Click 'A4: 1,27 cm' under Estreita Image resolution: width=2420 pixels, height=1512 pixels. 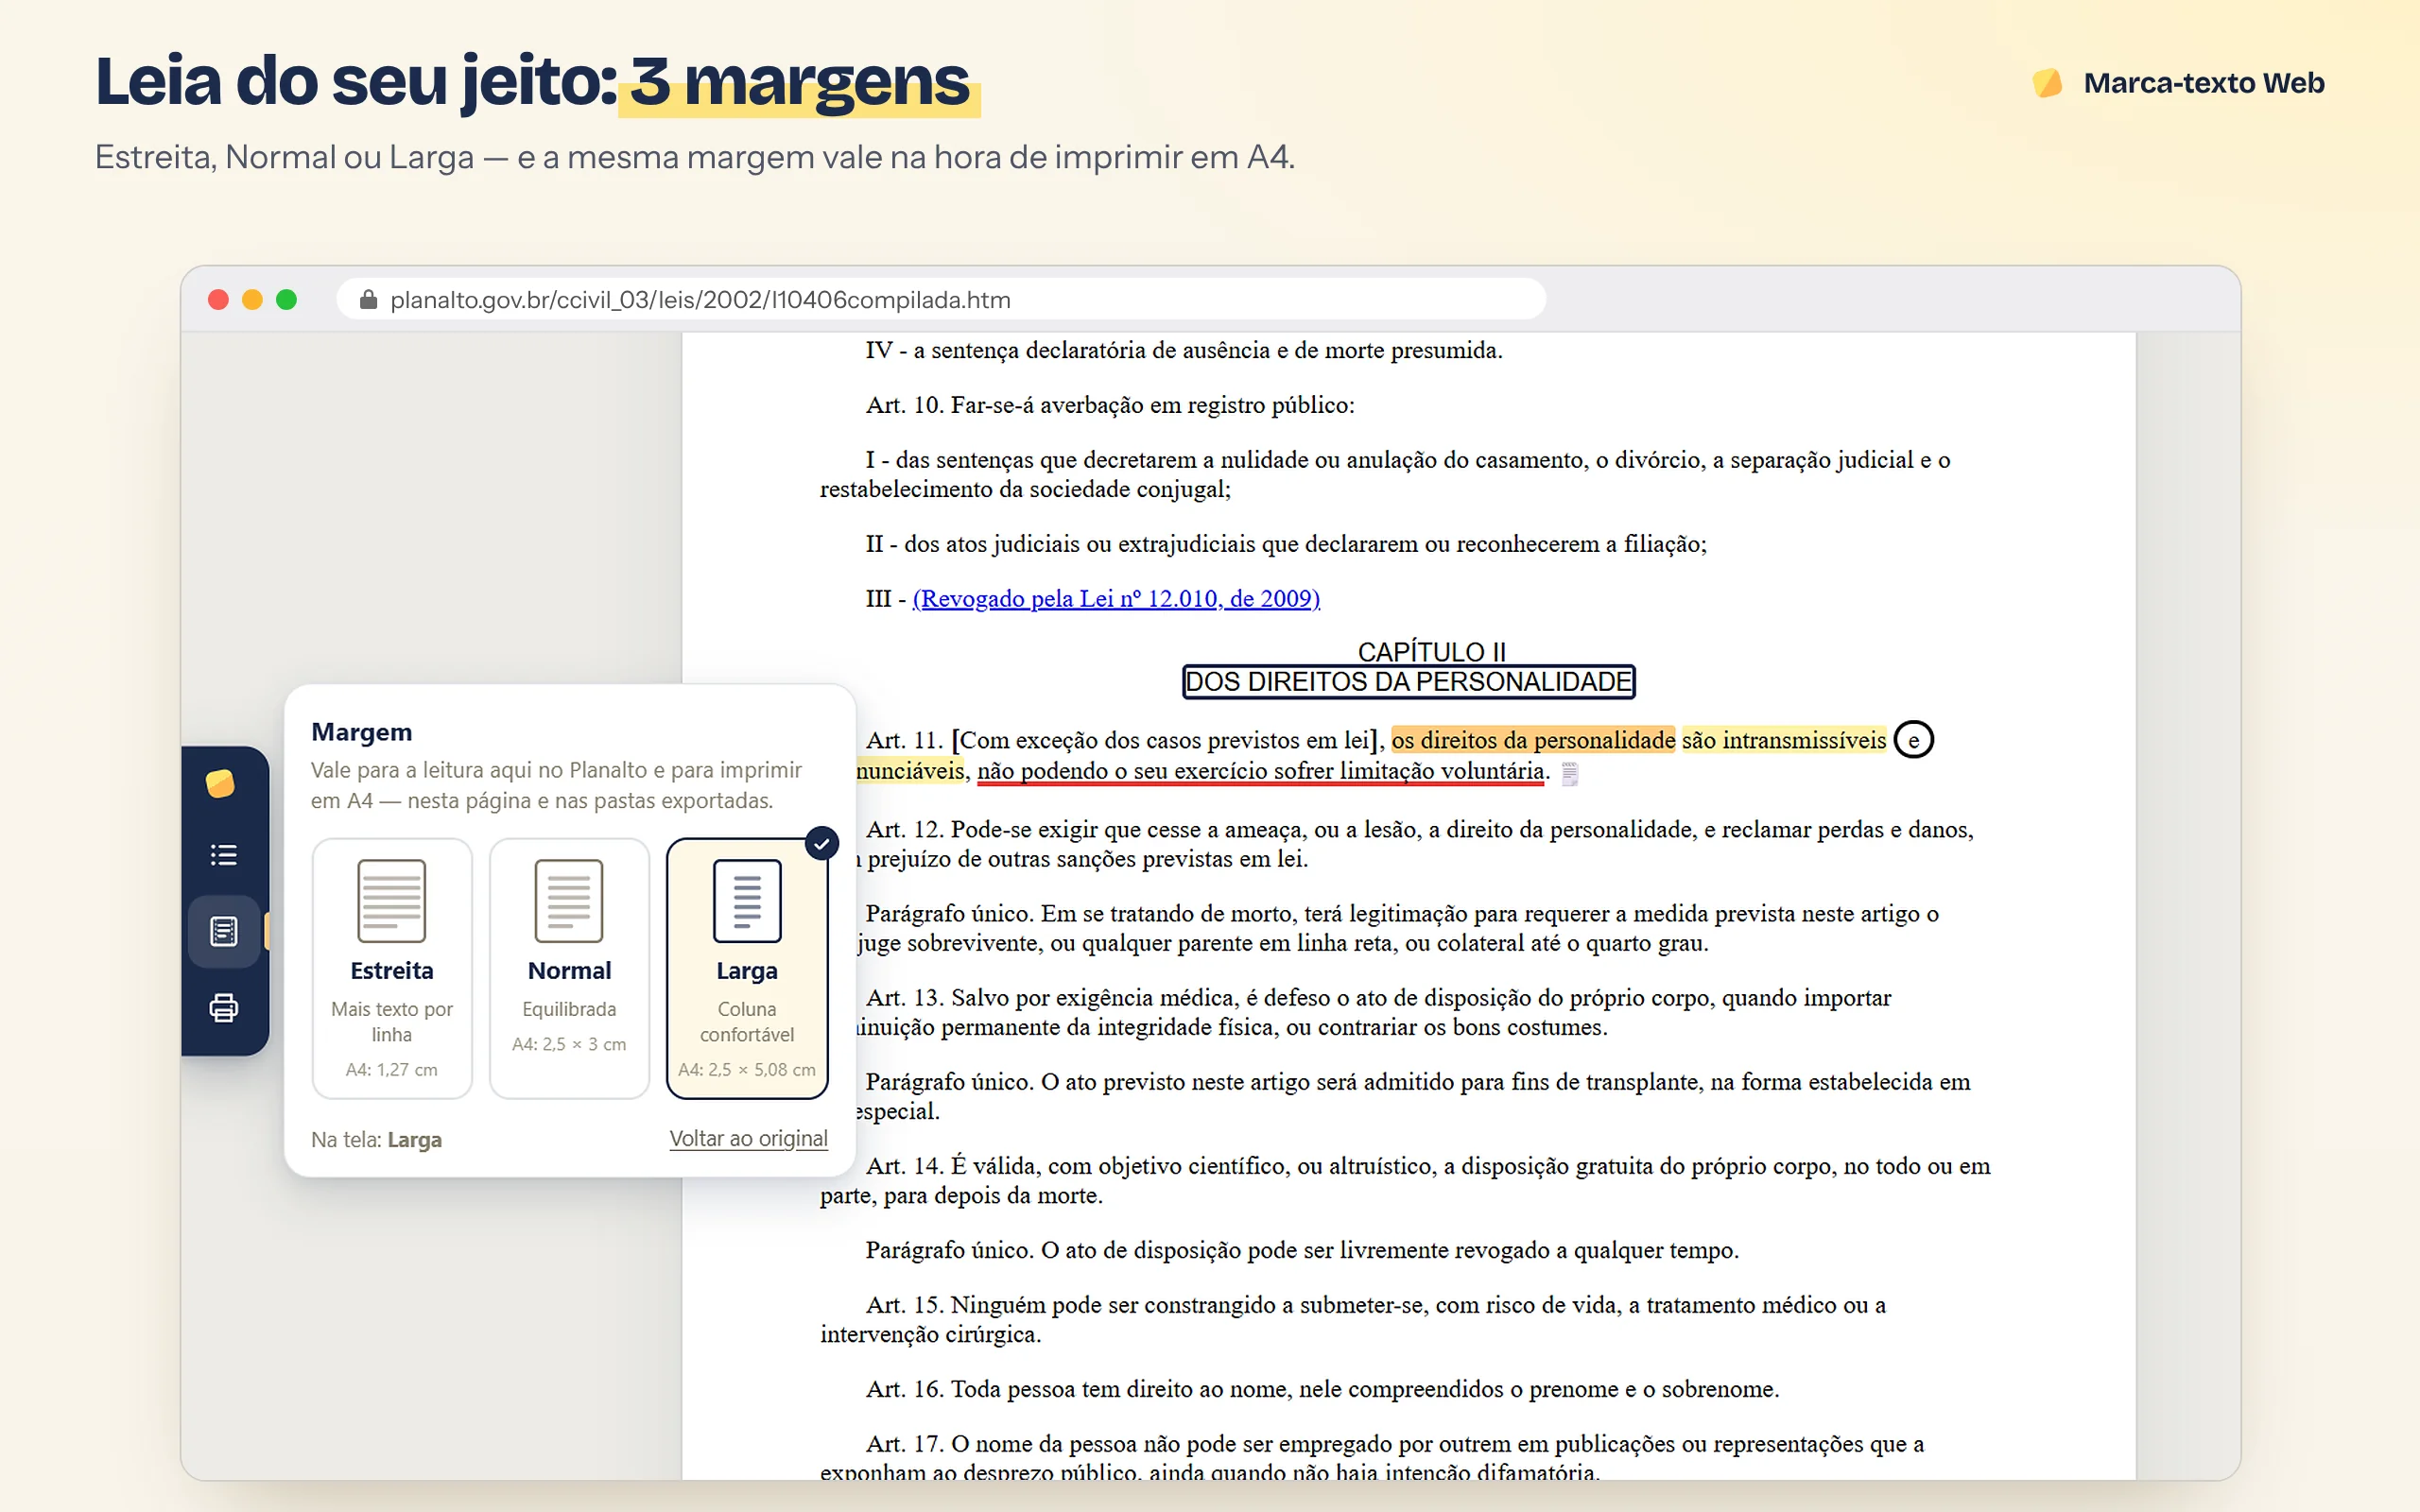pos(392,1070)
